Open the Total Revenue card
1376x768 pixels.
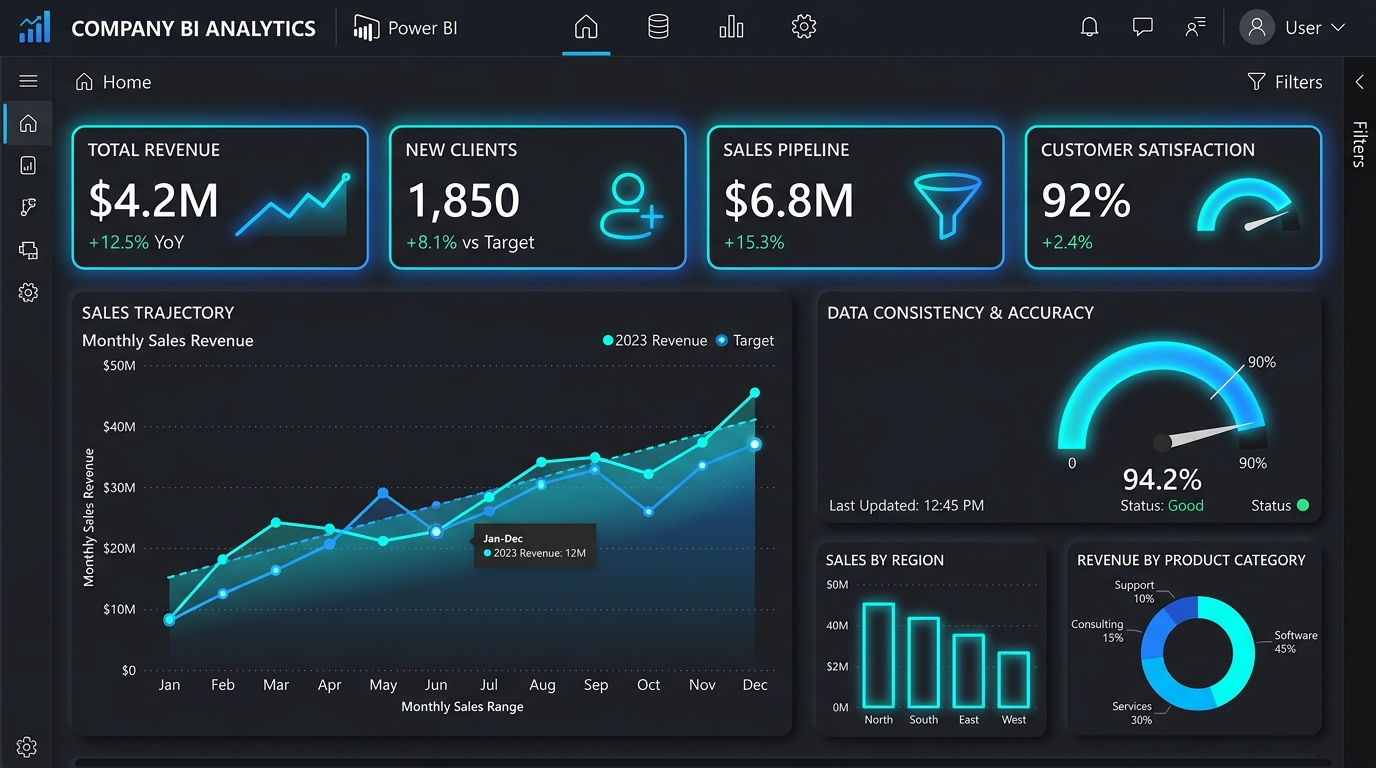(x=220, y=197)
